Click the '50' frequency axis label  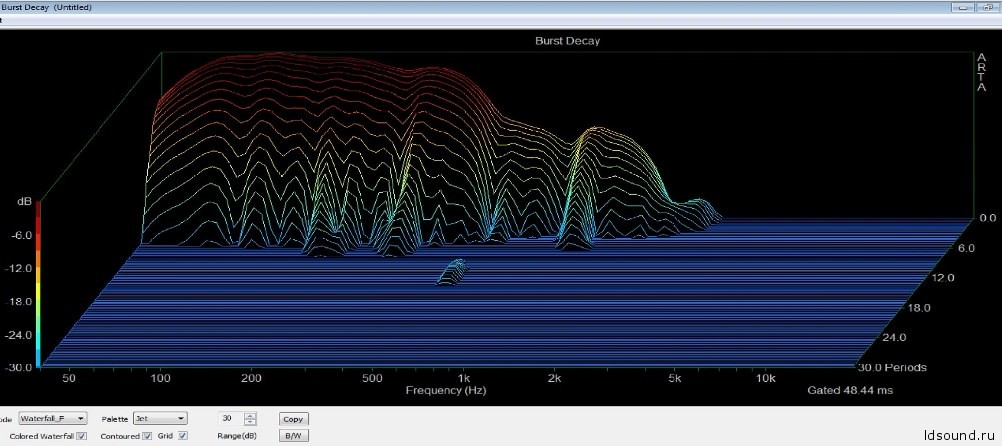pos(69,378)
